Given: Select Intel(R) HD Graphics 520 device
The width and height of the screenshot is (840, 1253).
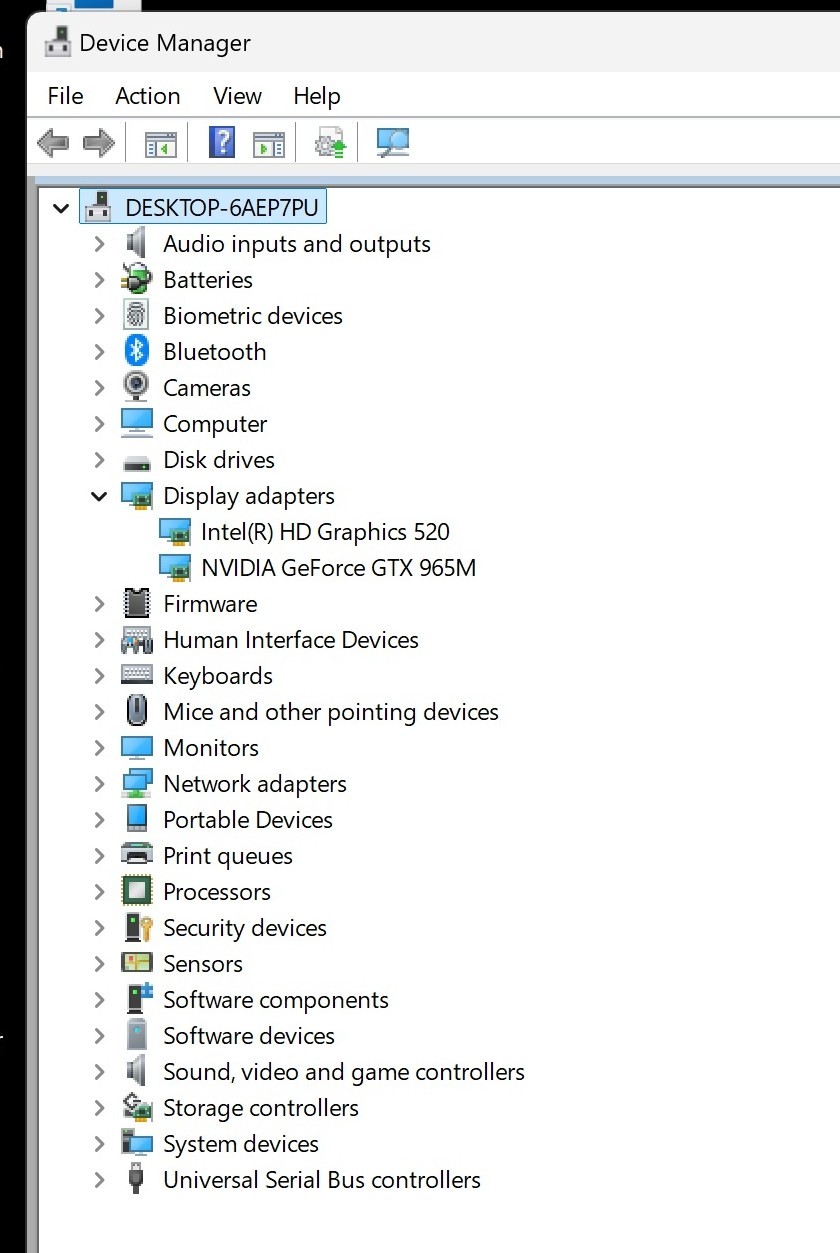Looking at the screenshot, I should 325,532.
